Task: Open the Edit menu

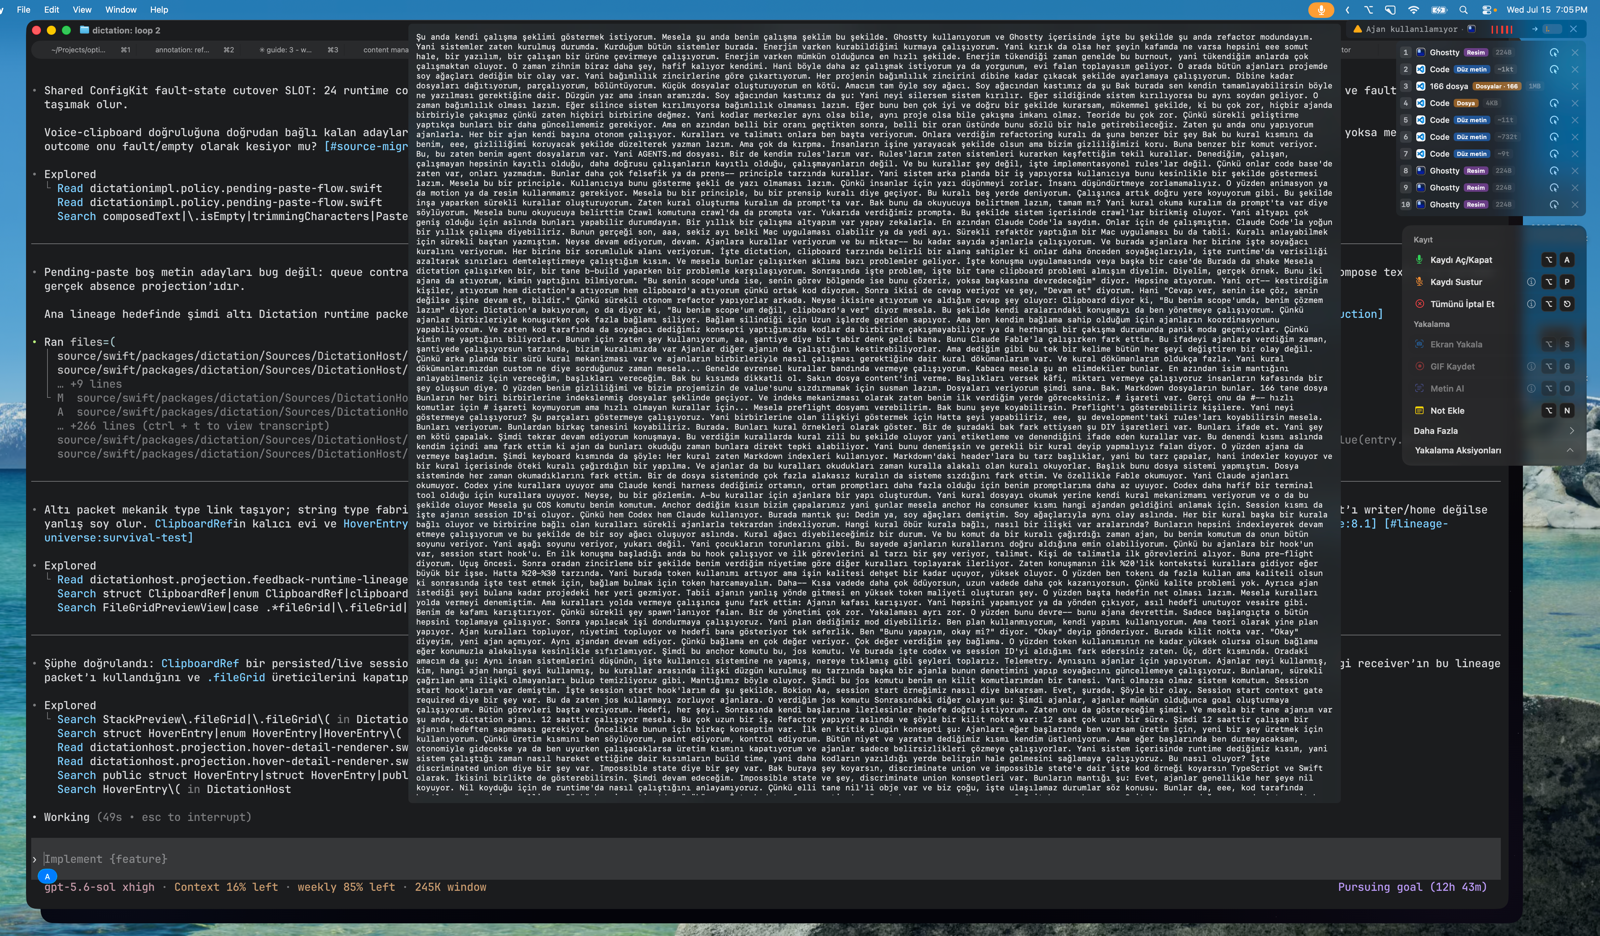Action: pos(51,10)
